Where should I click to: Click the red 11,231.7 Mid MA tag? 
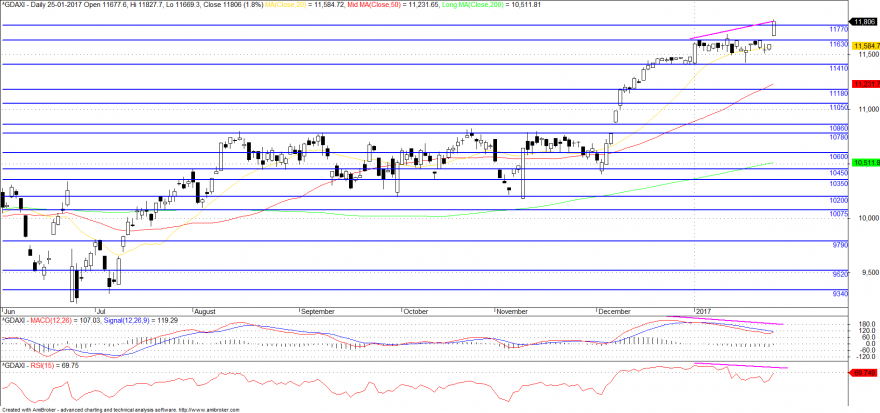tap(865, 84)
